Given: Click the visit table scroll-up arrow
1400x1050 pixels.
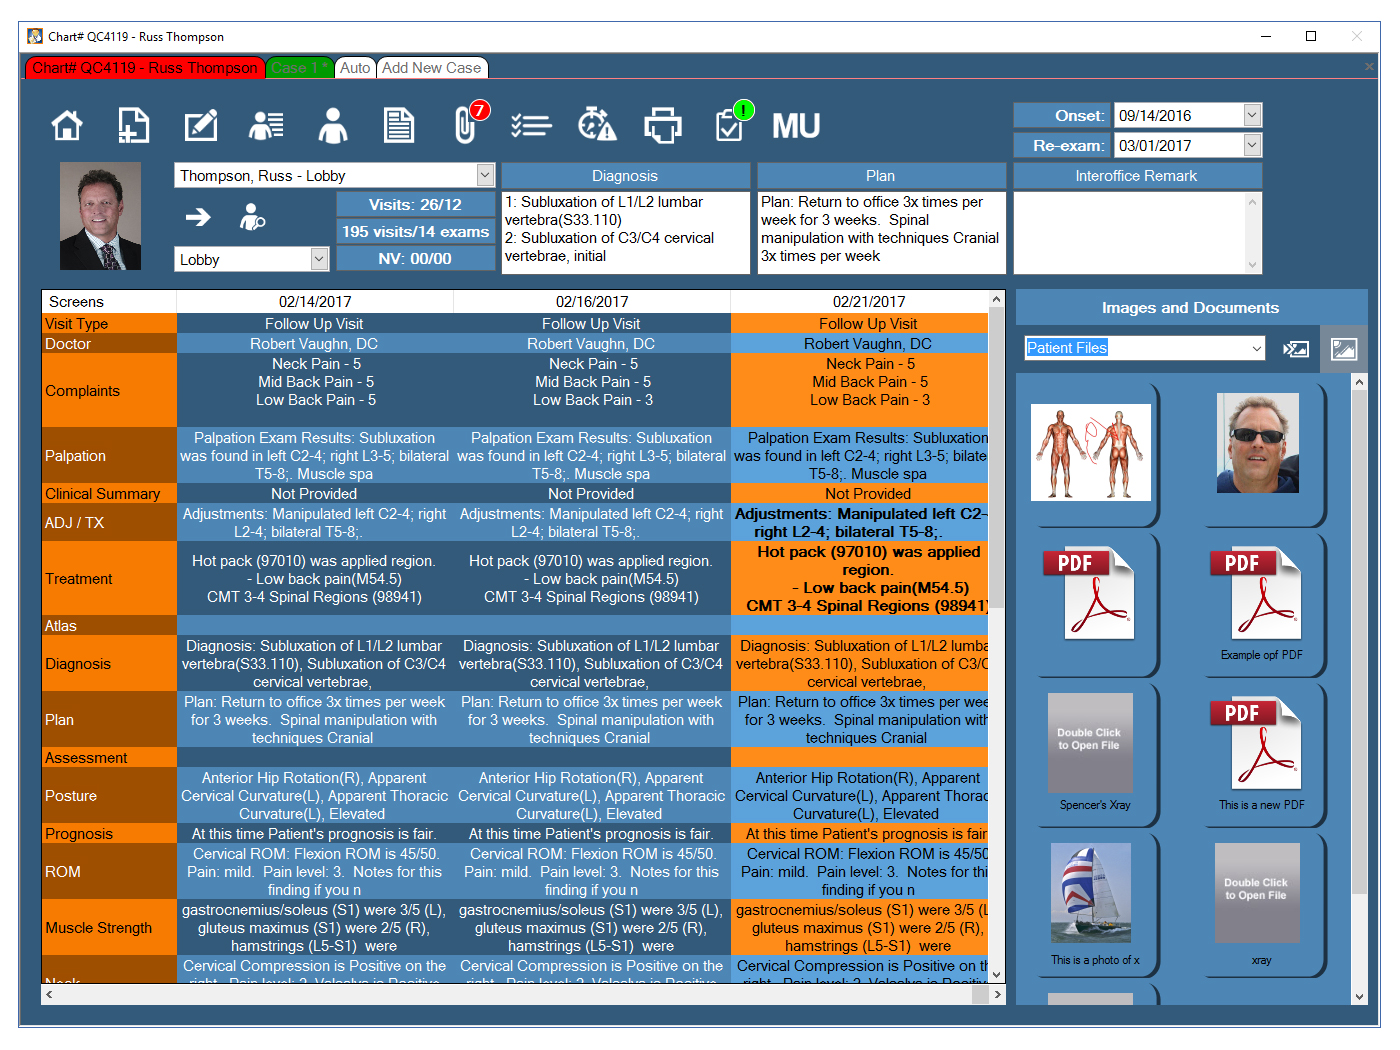Looking at the screenshot, I should click(x=997, y=299).
